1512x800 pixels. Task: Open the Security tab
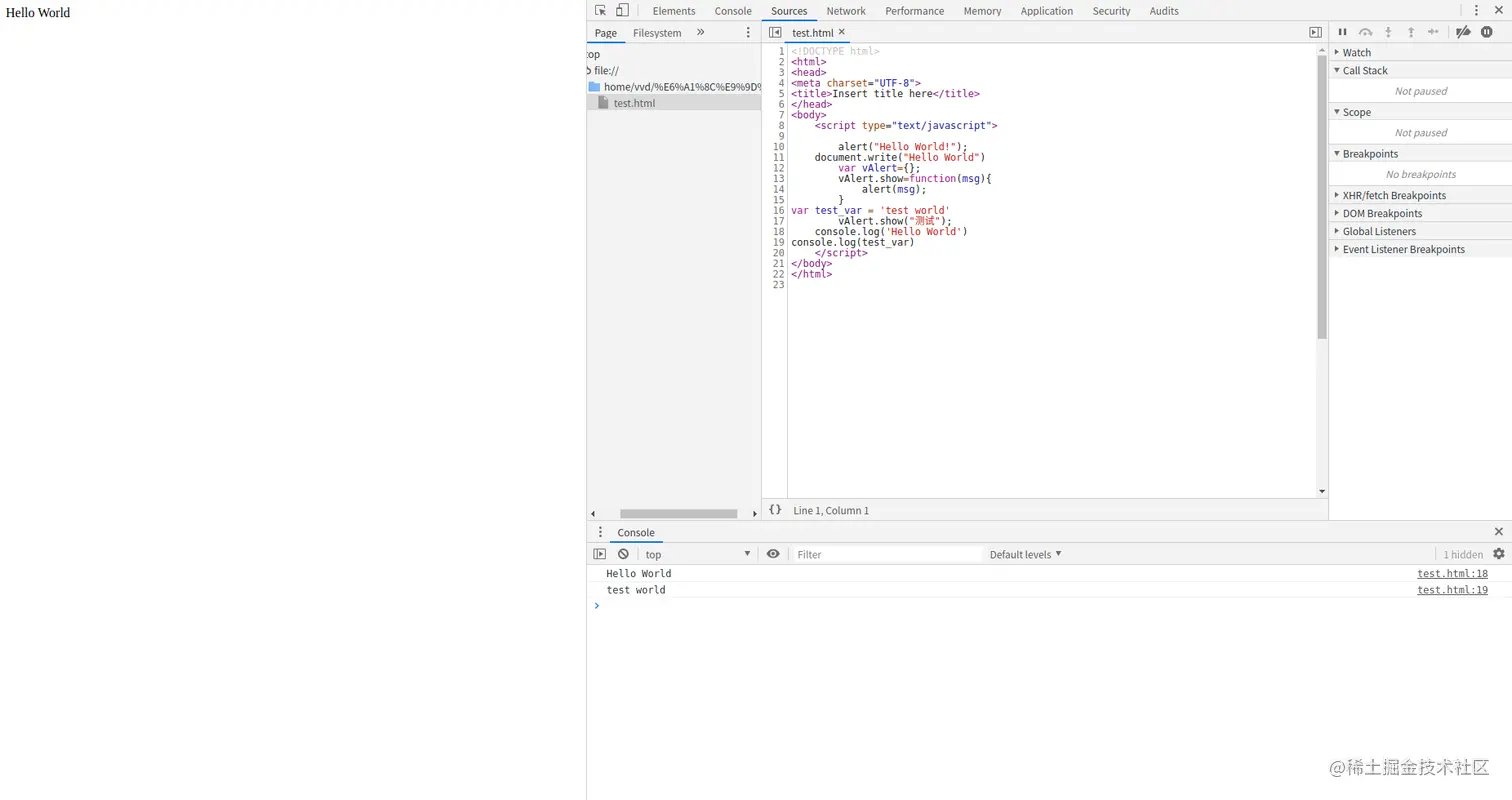pos(1111,11)
